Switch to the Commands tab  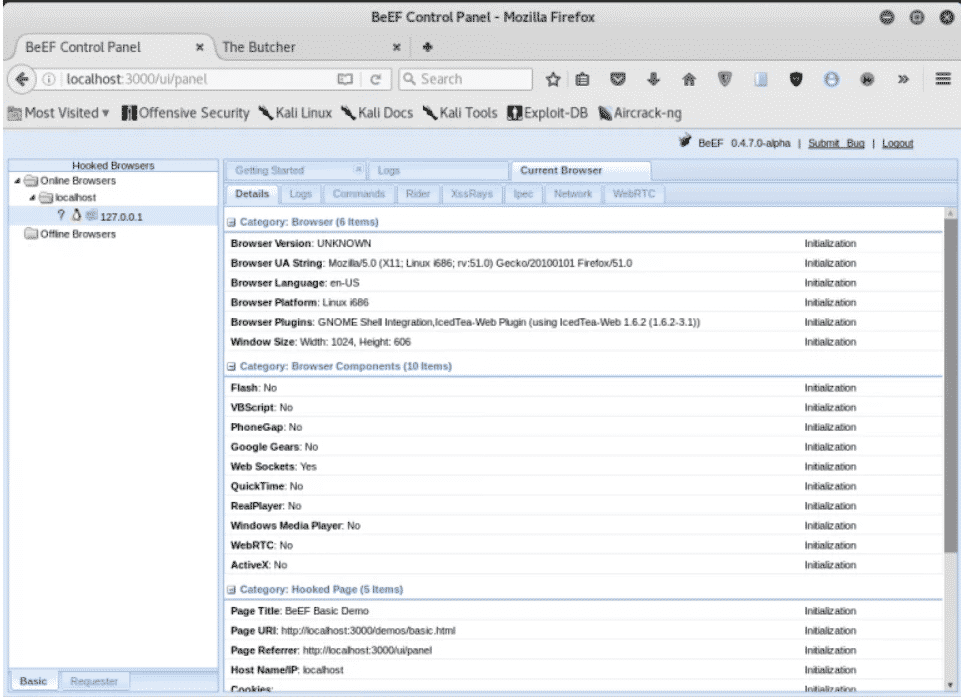[358, 193]
